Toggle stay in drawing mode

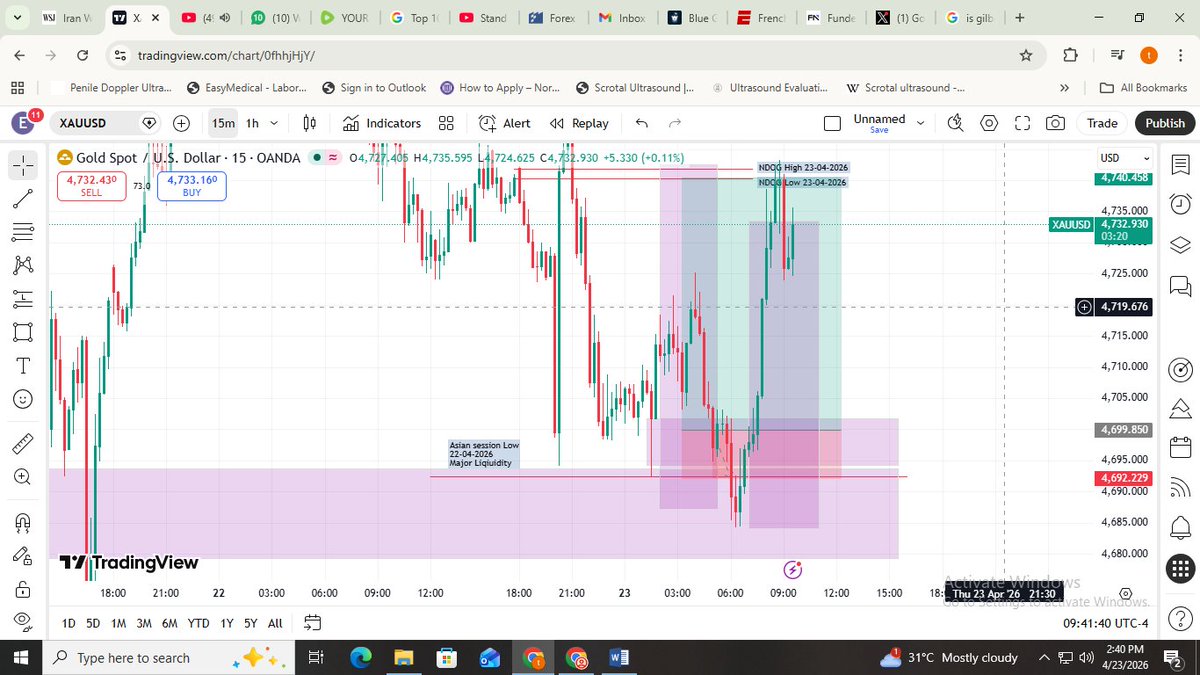(x=25, y=555)
